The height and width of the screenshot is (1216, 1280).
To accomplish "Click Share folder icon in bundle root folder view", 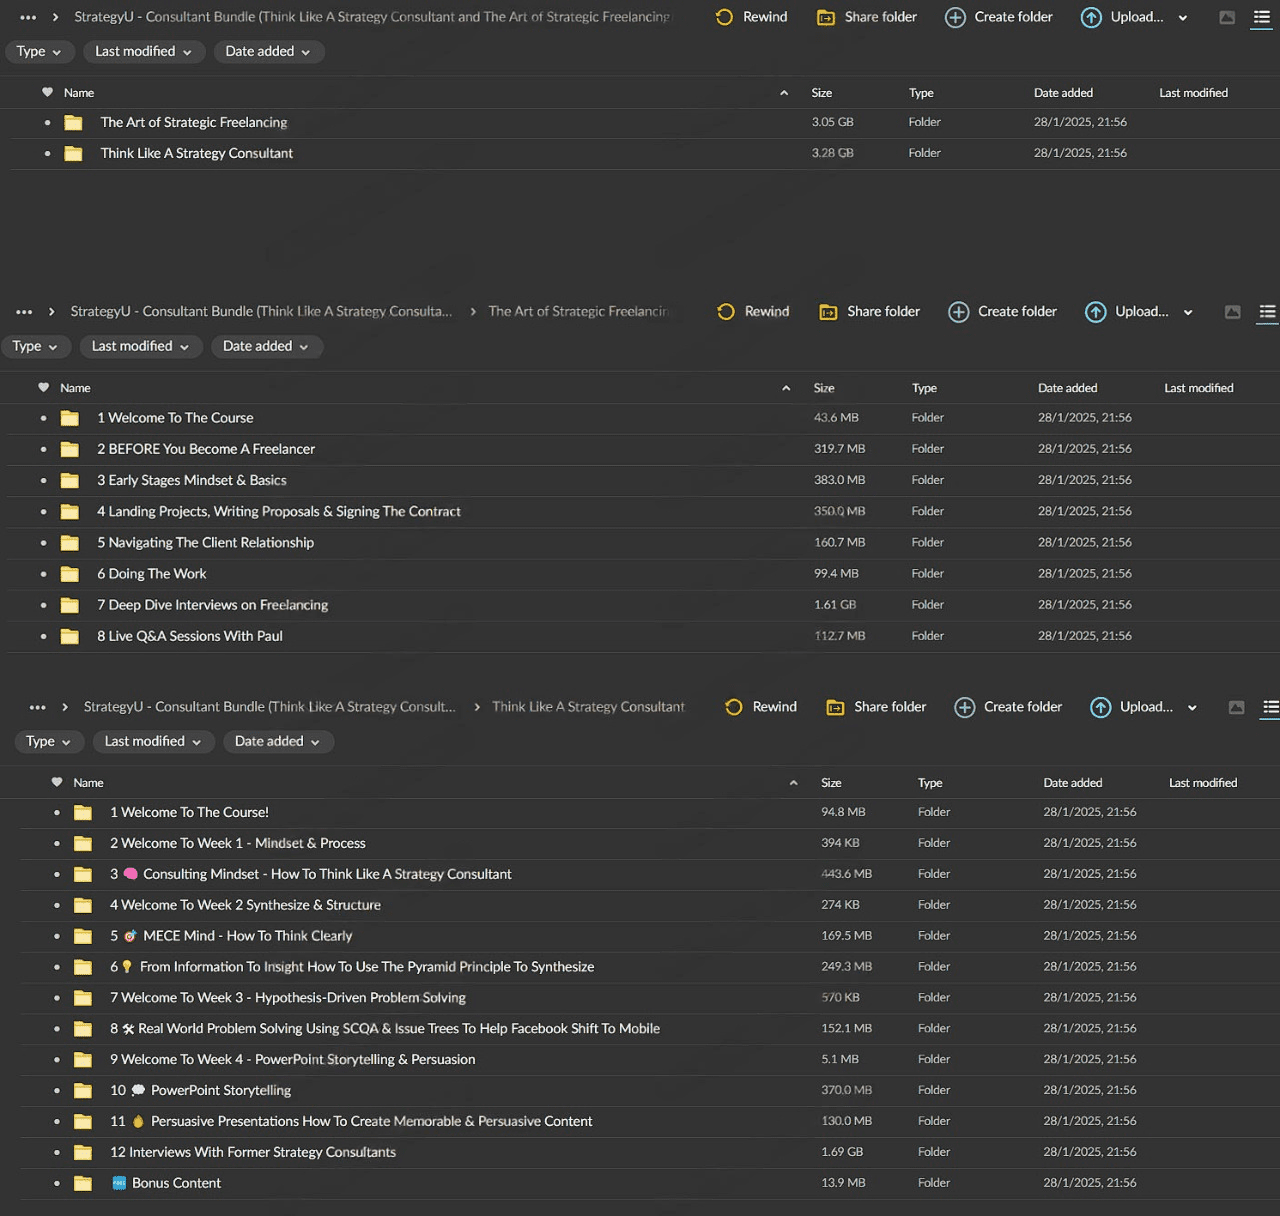I will 826,18.
